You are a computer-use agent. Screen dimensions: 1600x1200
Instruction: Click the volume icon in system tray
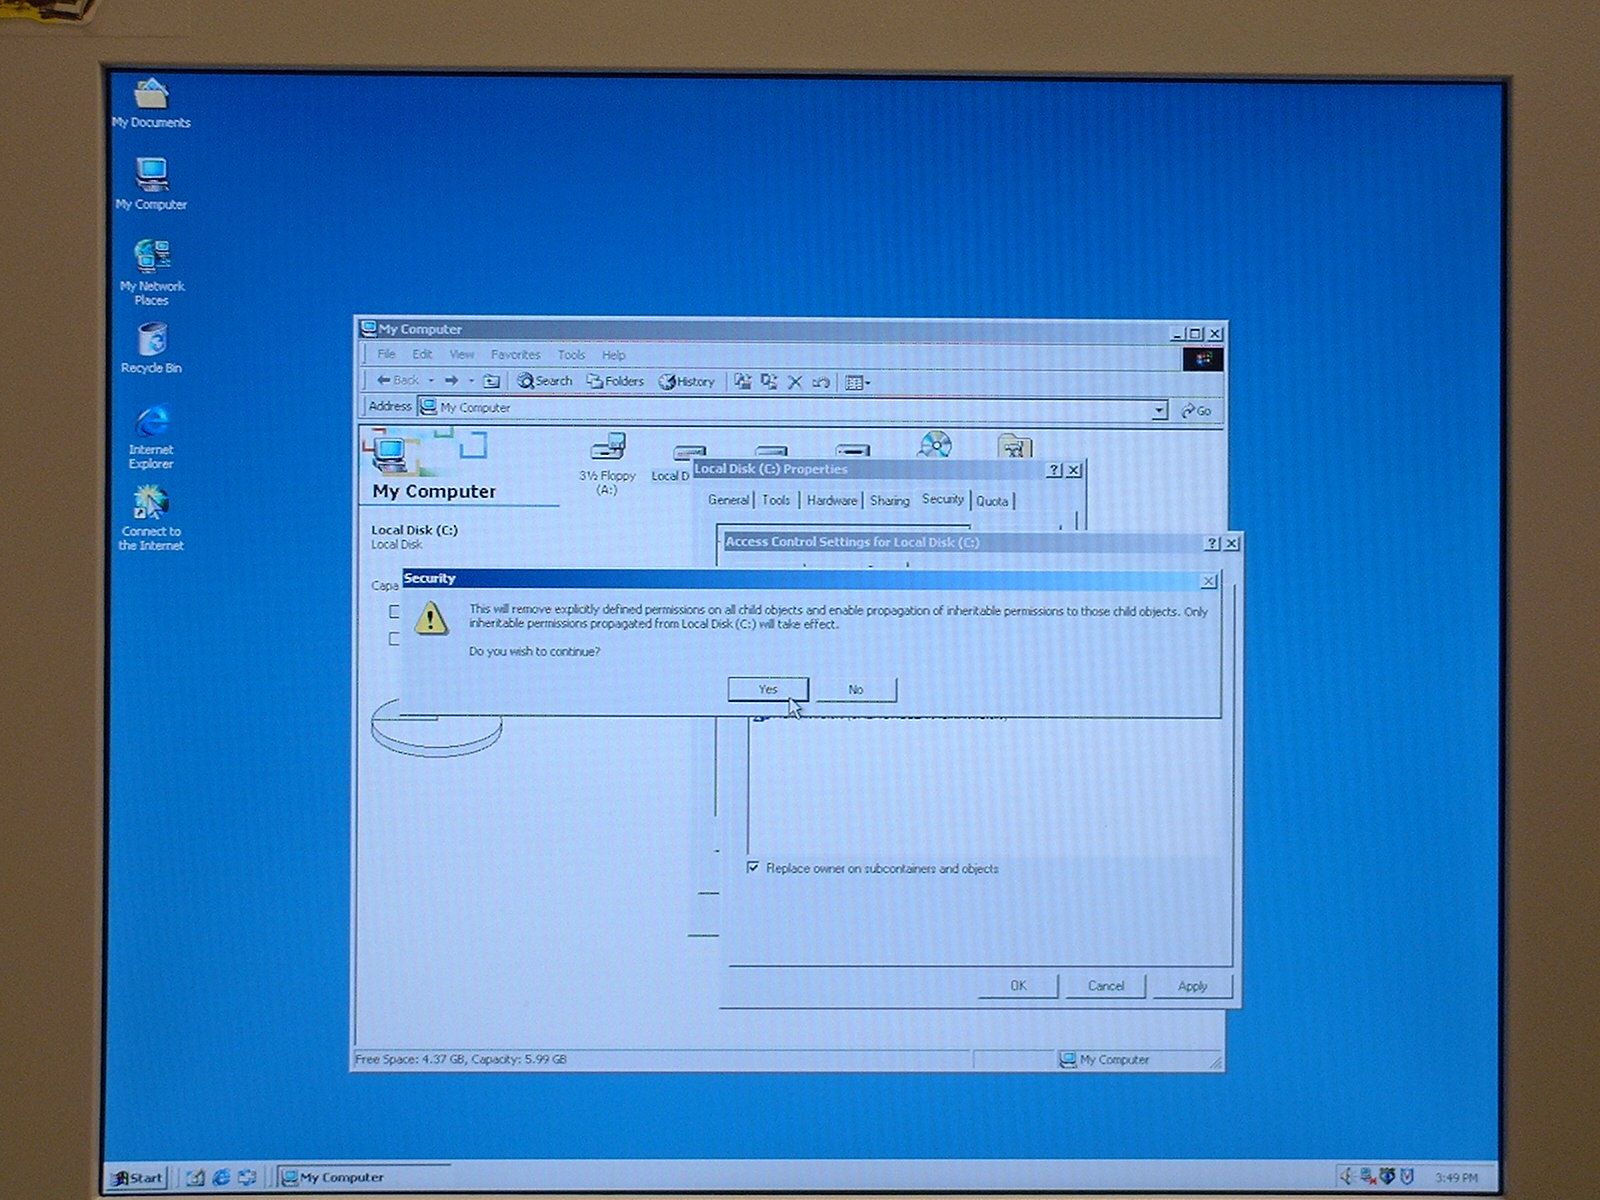pyautogui.click(x=1346, y=1177)
